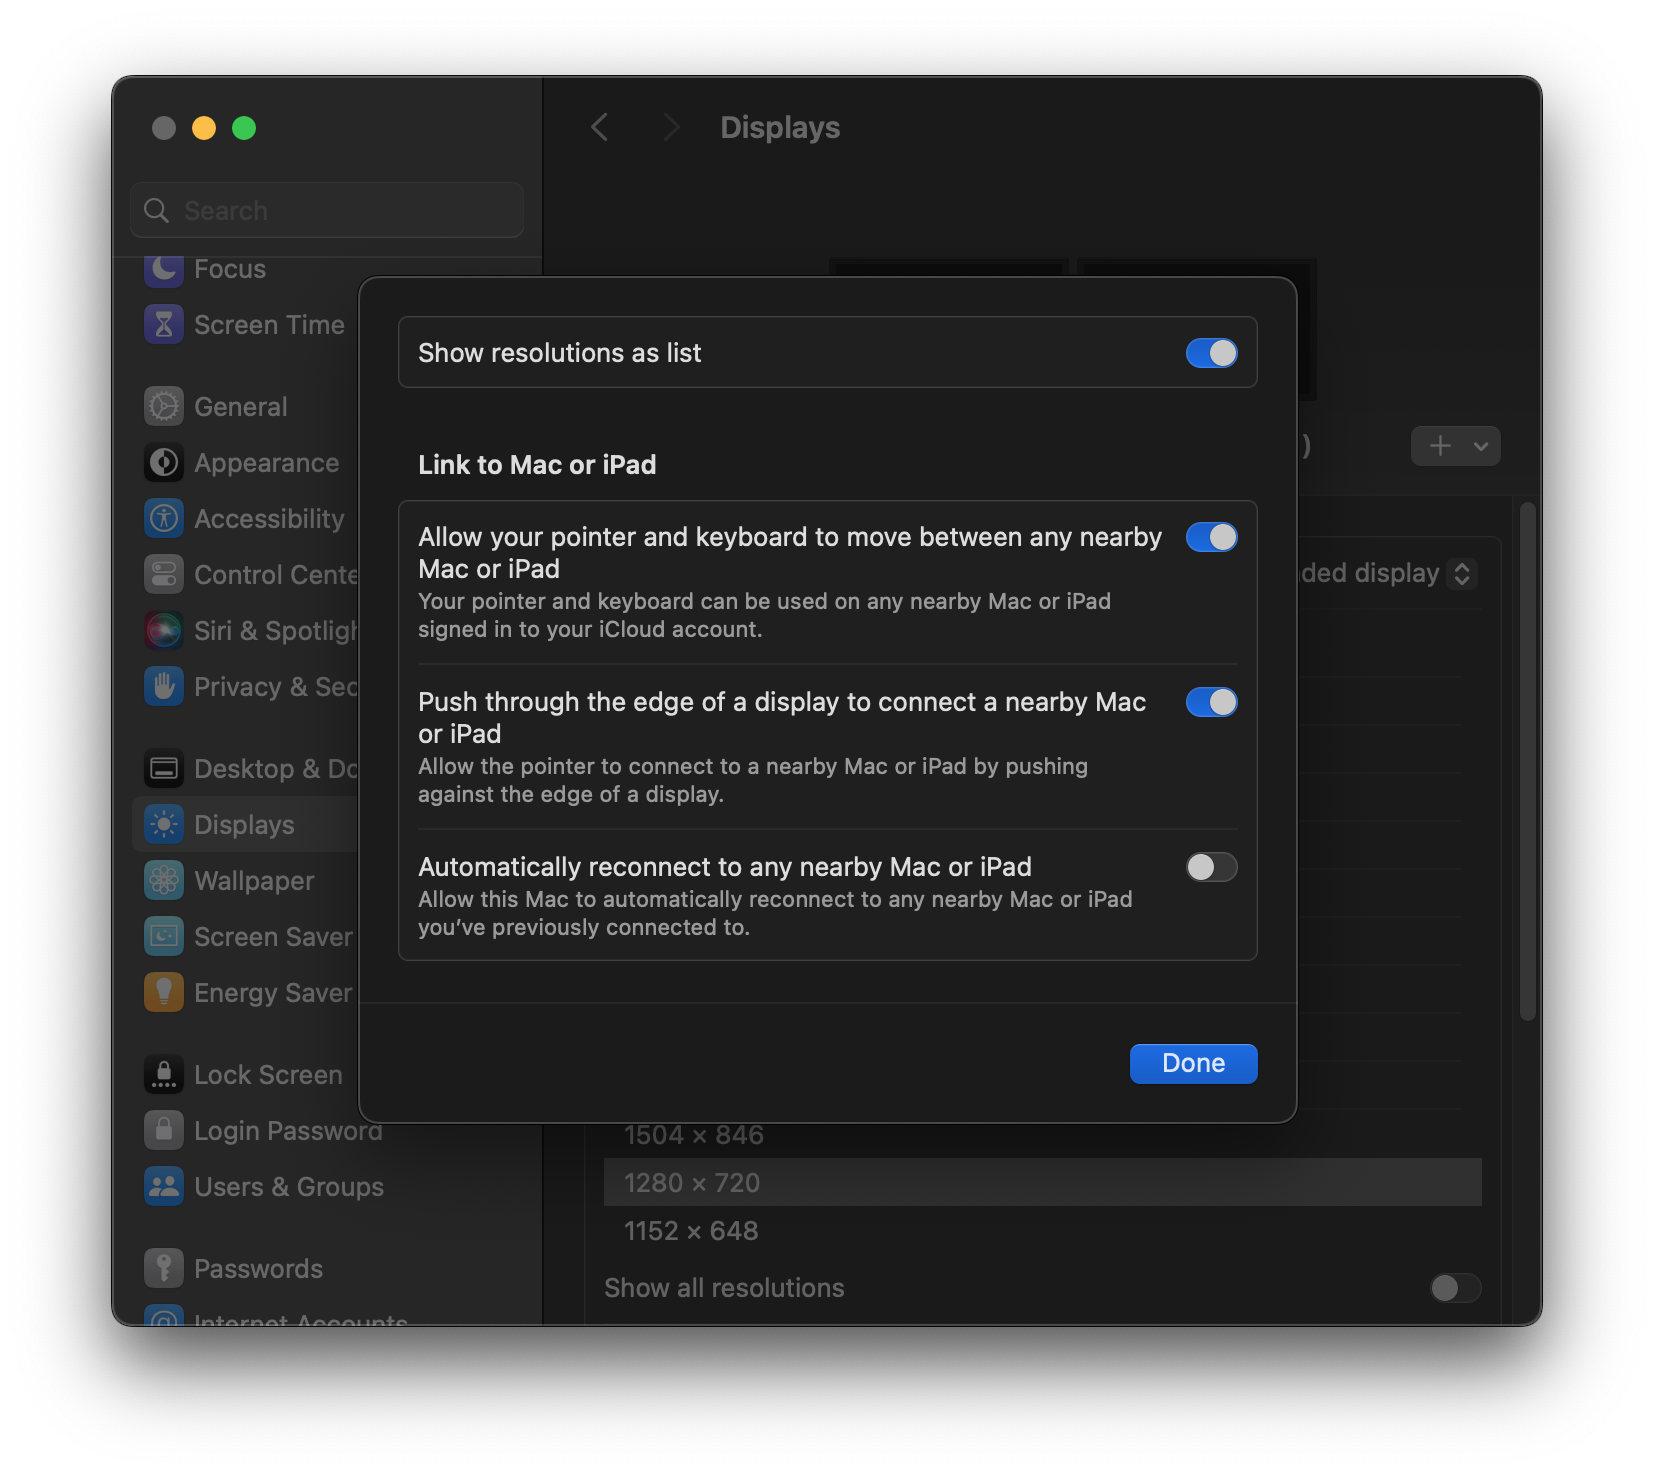Open Screen Time hourglass icon
Viewport: 1654px width, 1474px height.
pyautogui.click(x=164, y=324)
